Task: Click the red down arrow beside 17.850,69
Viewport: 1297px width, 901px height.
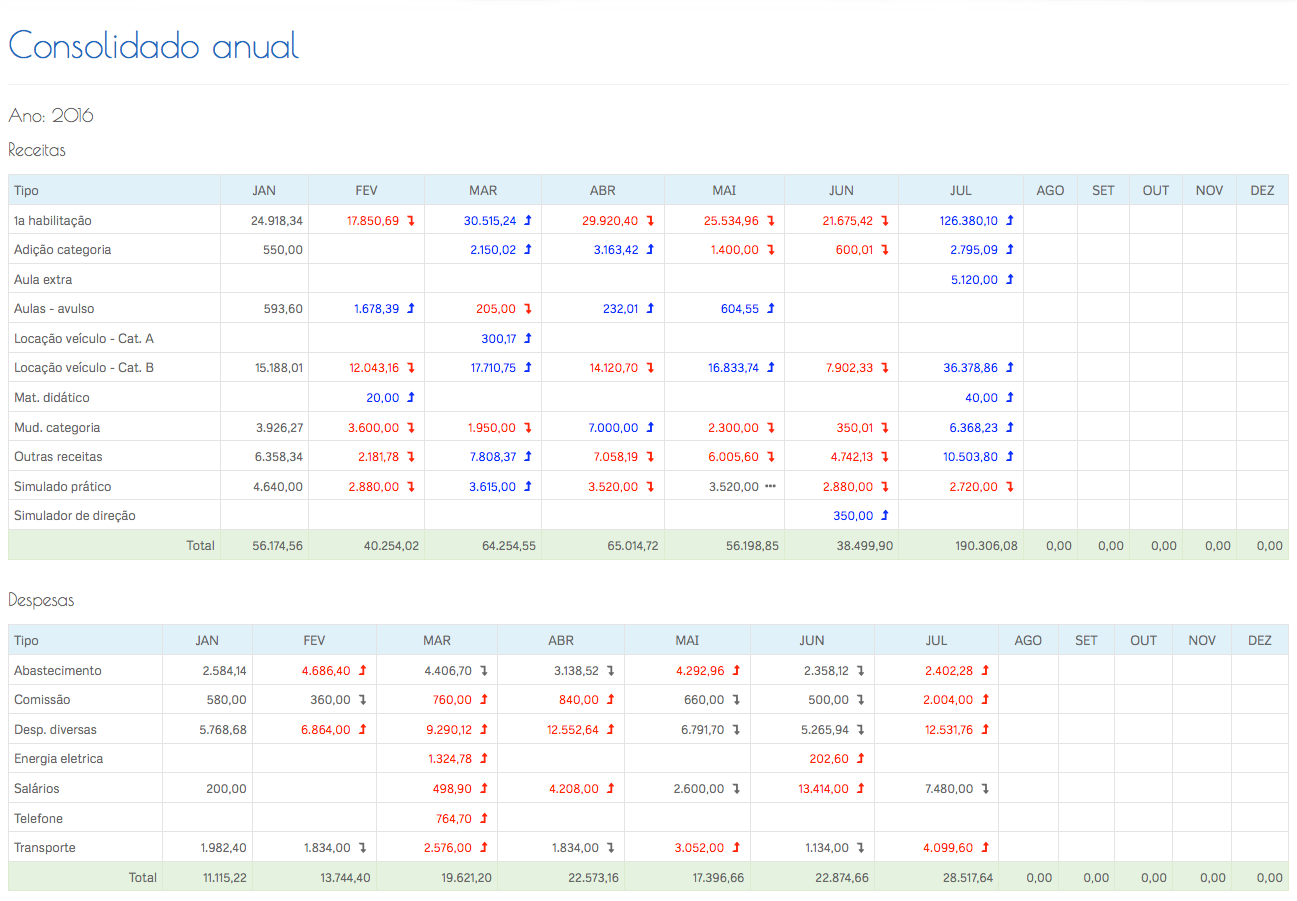Action: click(x=410, y=221)
